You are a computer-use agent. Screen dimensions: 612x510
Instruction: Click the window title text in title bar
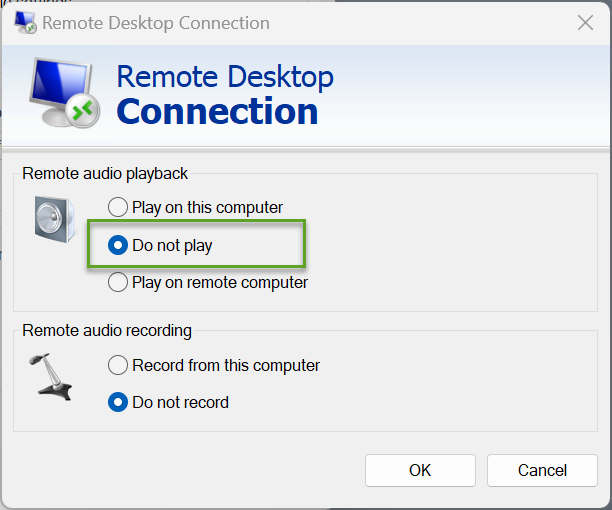[x=156, y=23]
